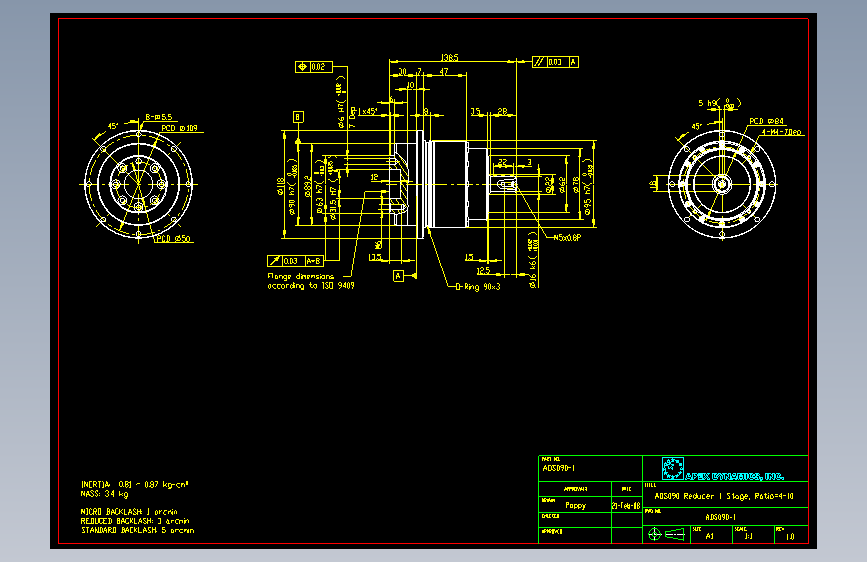Click the scale value 1:1

pyautogui.click(x=749, y=536)
